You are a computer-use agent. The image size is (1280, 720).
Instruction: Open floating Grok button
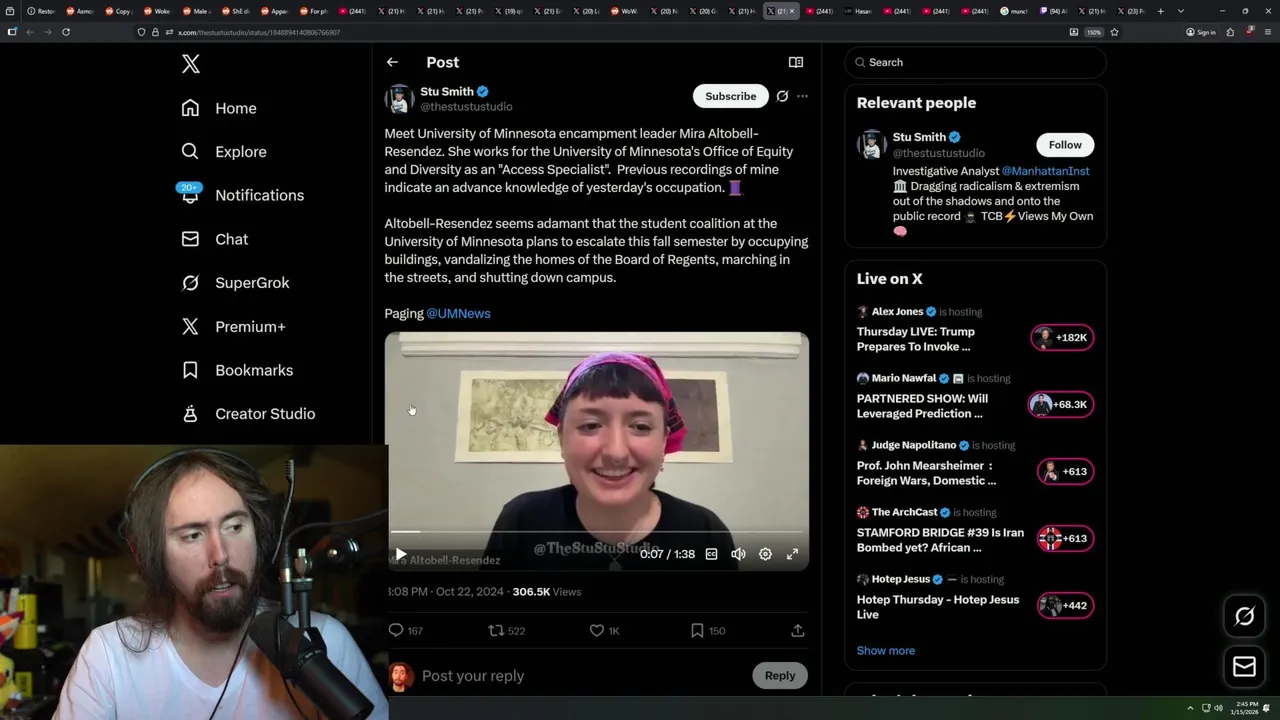(x=1244, y=616)
